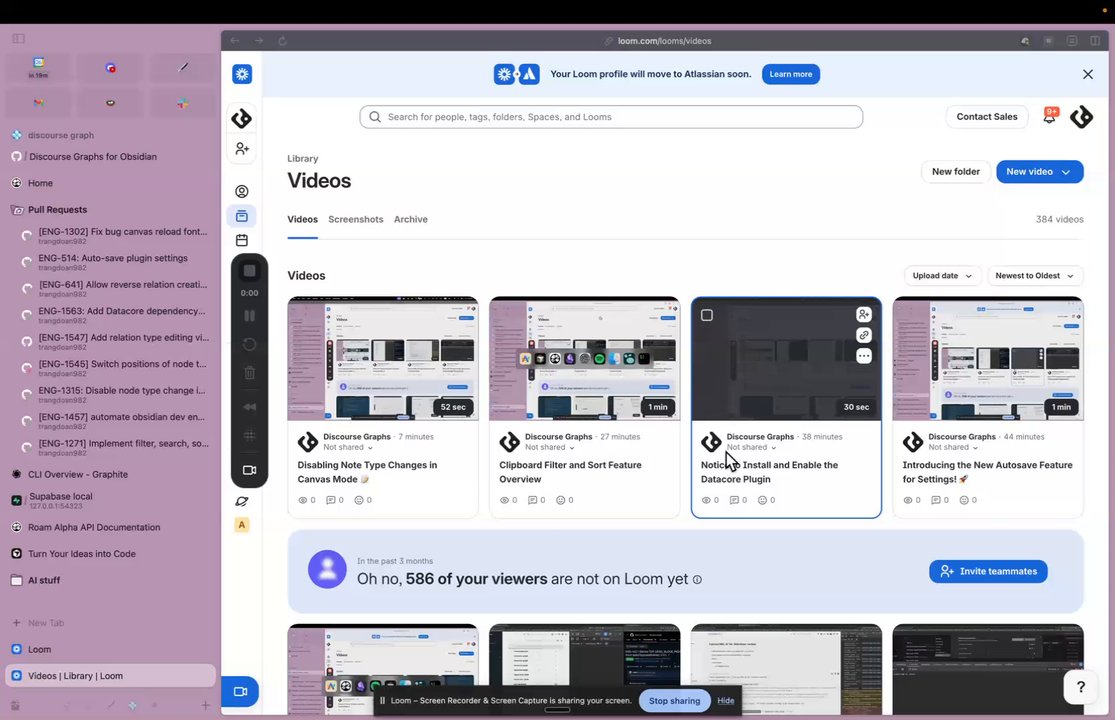This screenshot has height=720, width=1115.
Task: Pause the recording in recorder widget
Action: pyautogui.click(x=250, y=316)
